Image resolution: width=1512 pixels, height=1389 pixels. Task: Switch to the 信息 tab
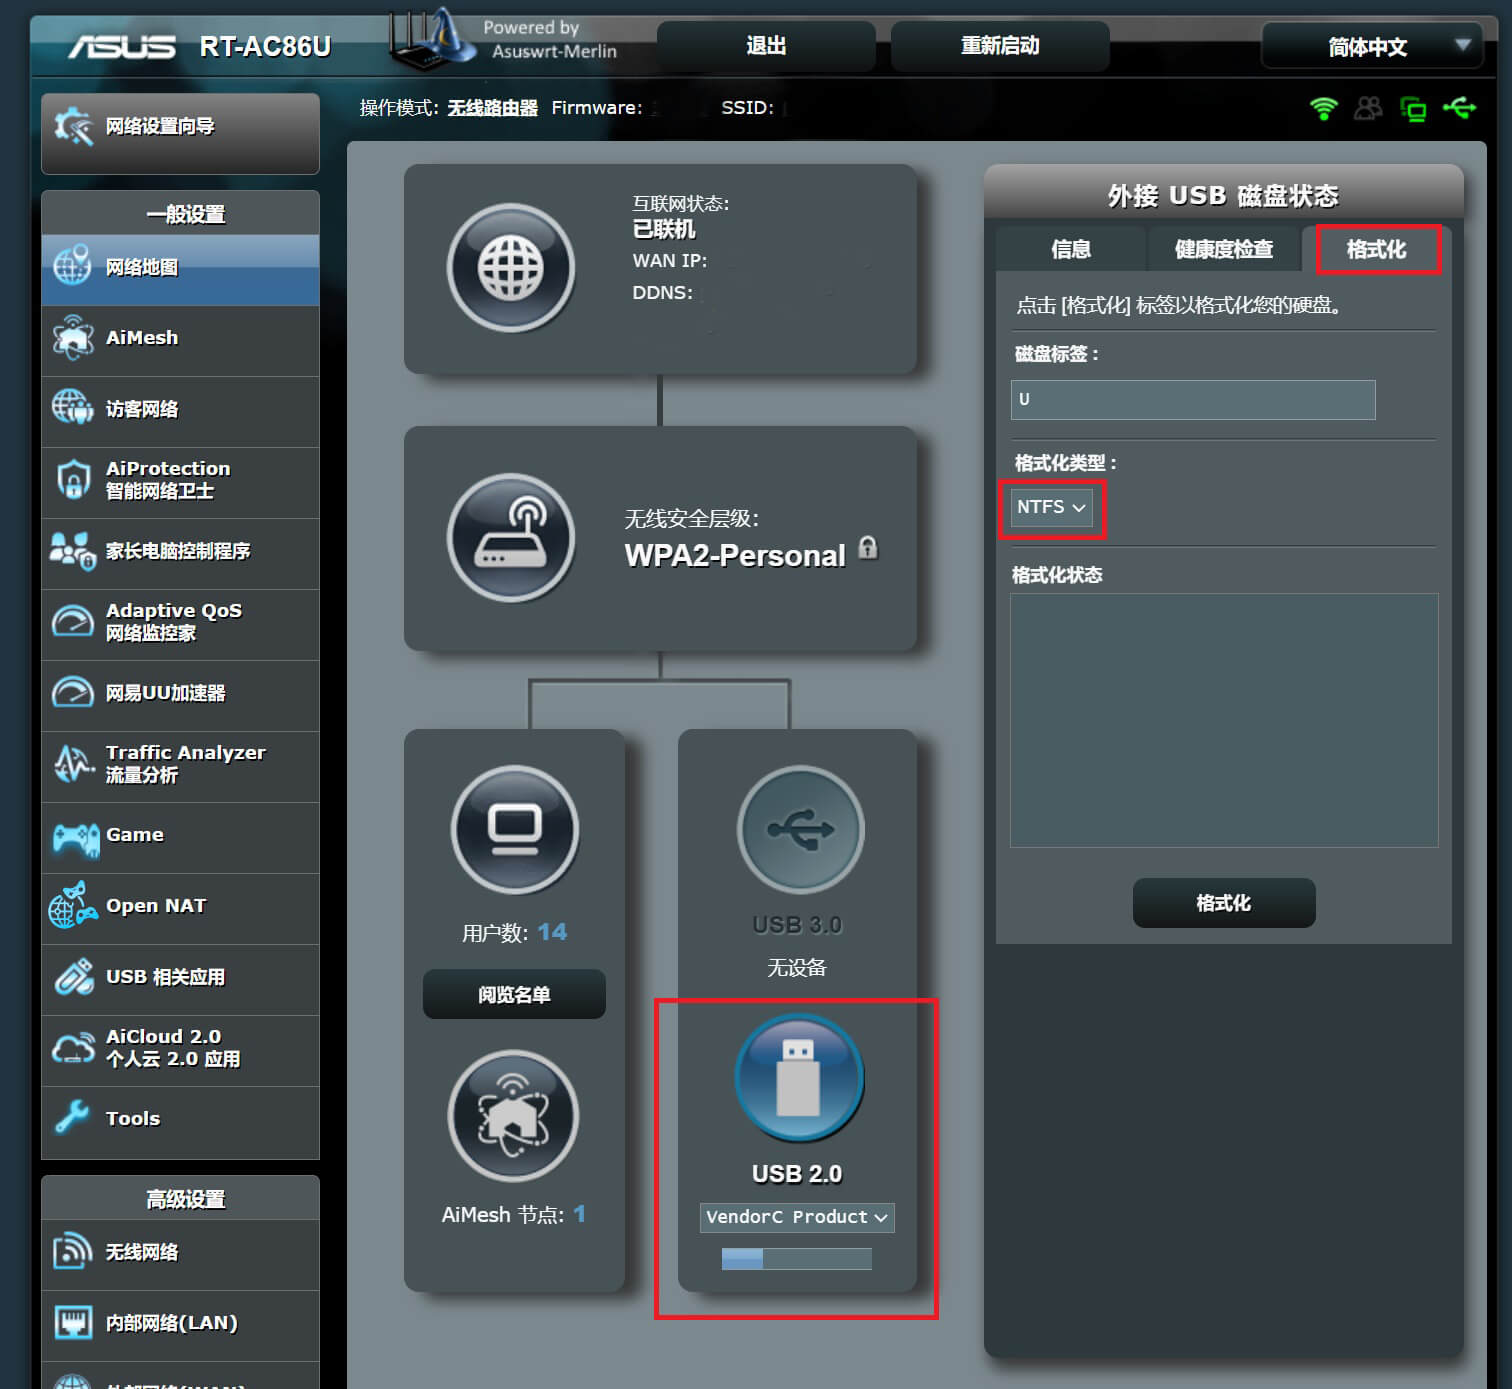pyautogui.click(x=1070, y=249)
